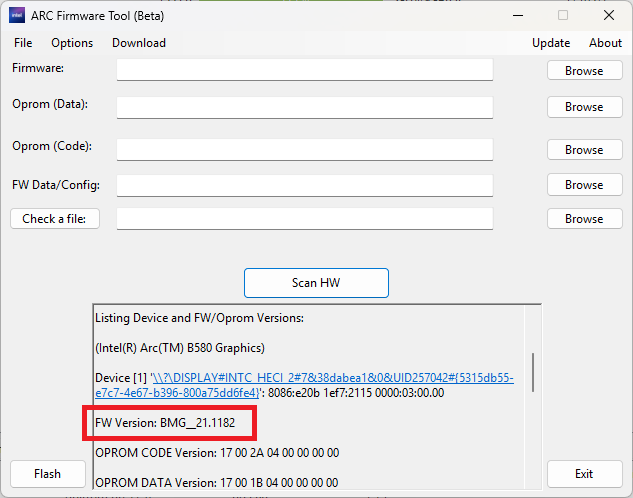Click the Scan HW button
The width and height of the screenshot is (633, 498).
click(x=316, y=283)
